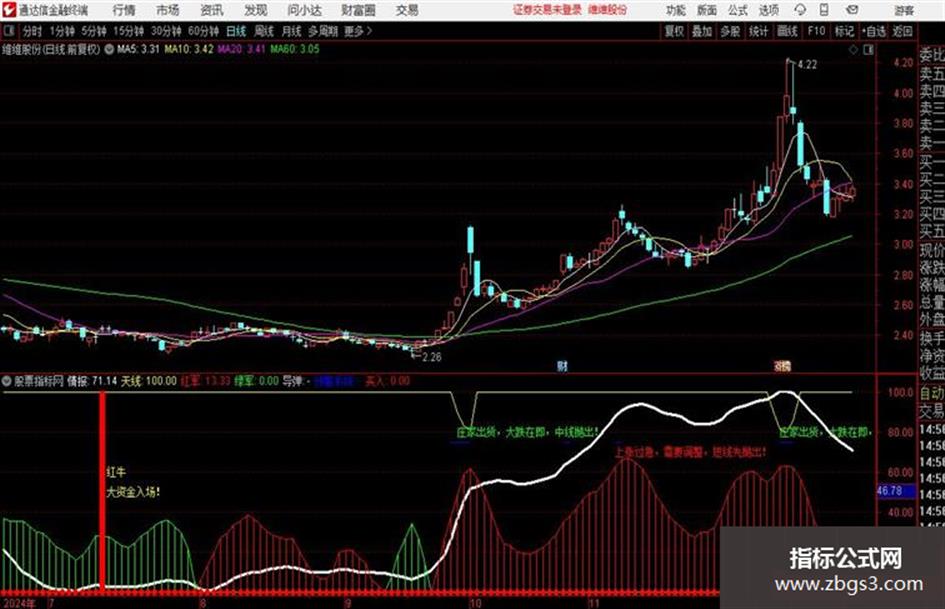The image size is (945, 609).
Task: Toggle 标记 marker on the stock
Action: tap(844, 31)
